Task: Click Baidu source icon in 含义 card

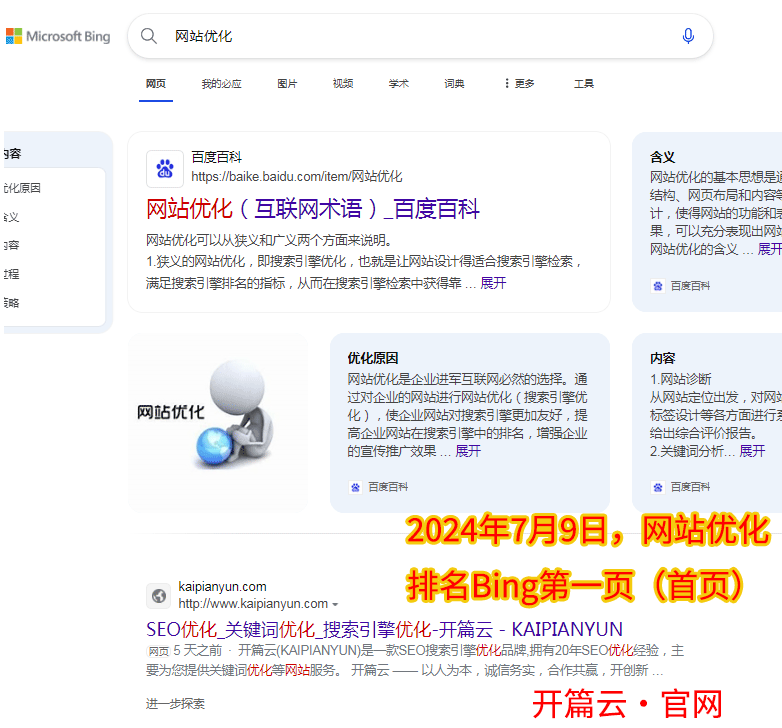Action: [x=658, y=285]
